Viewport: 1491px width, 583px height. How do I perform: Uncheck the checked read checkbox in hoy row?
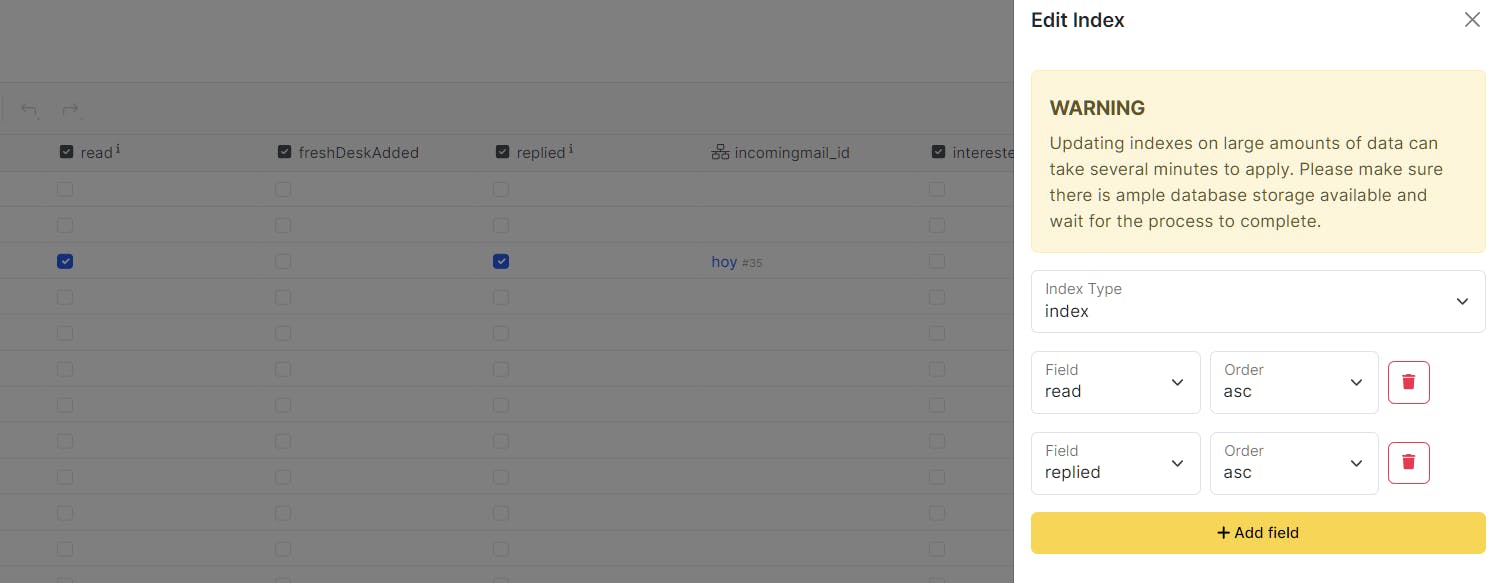tap(65, 261)
